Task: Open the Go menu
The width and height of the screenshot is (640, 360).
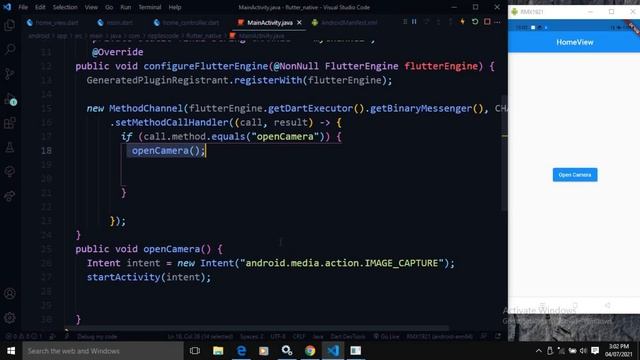Action: click(x=109, y=7)
